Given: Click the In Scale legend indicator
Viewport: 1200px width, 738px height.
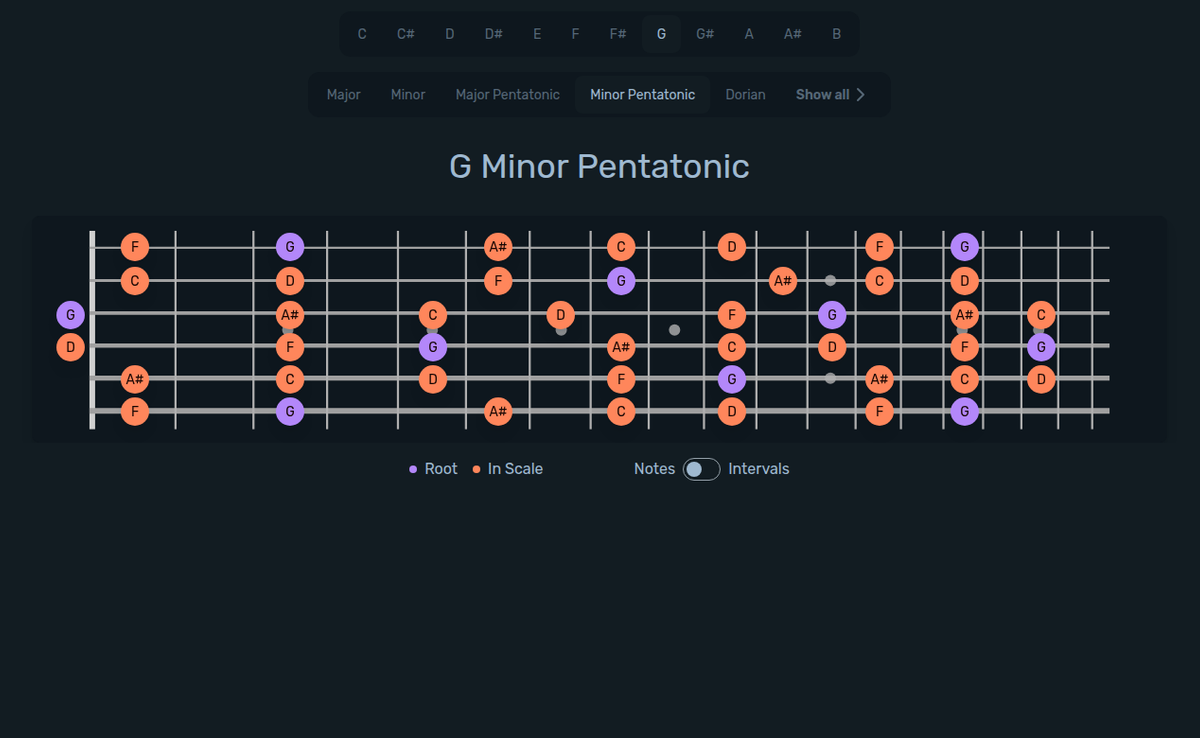Looking at the screenshot, I should click(475, 468).
